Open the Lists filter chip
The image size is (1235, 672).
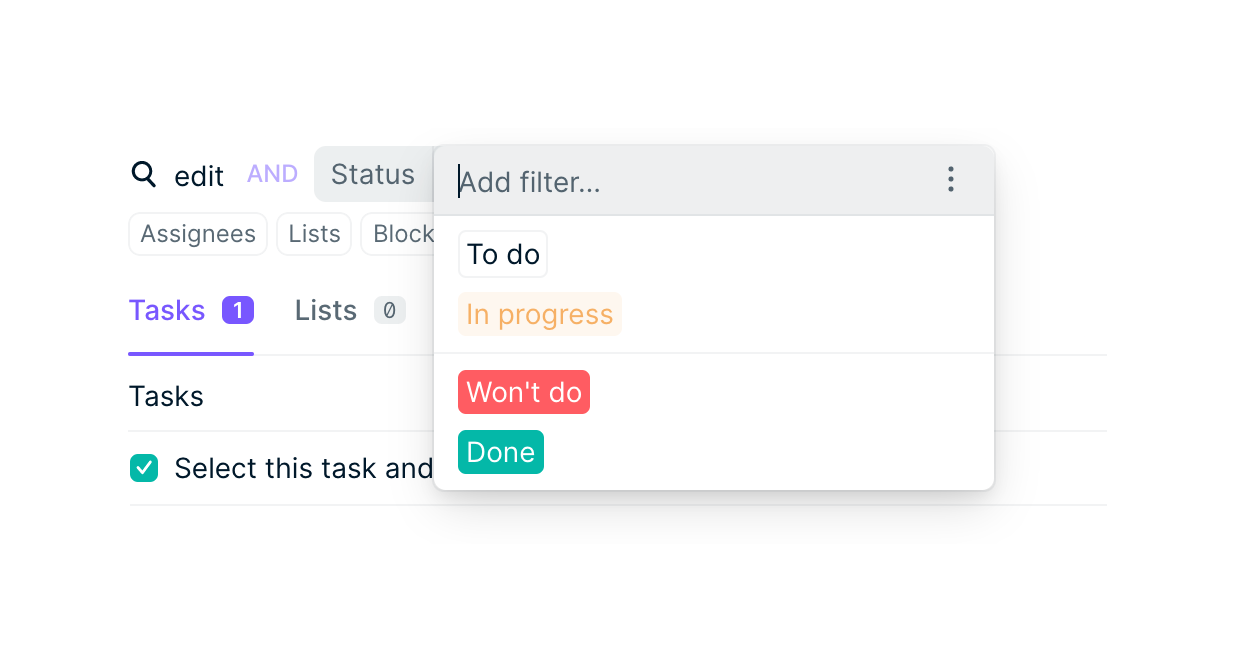[x=313, y=234]
